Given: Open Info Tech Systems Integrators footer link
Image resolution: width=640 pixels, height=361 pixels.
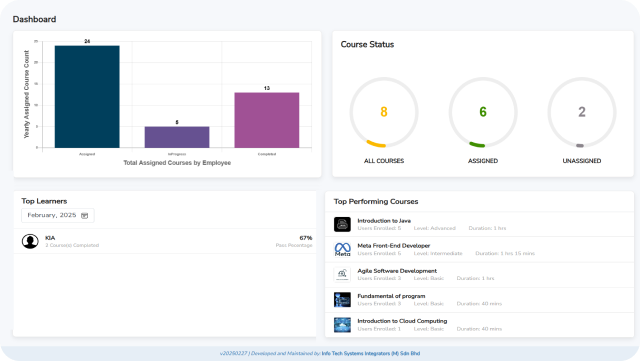Looking at the screenshot, I should click(371, 353).
